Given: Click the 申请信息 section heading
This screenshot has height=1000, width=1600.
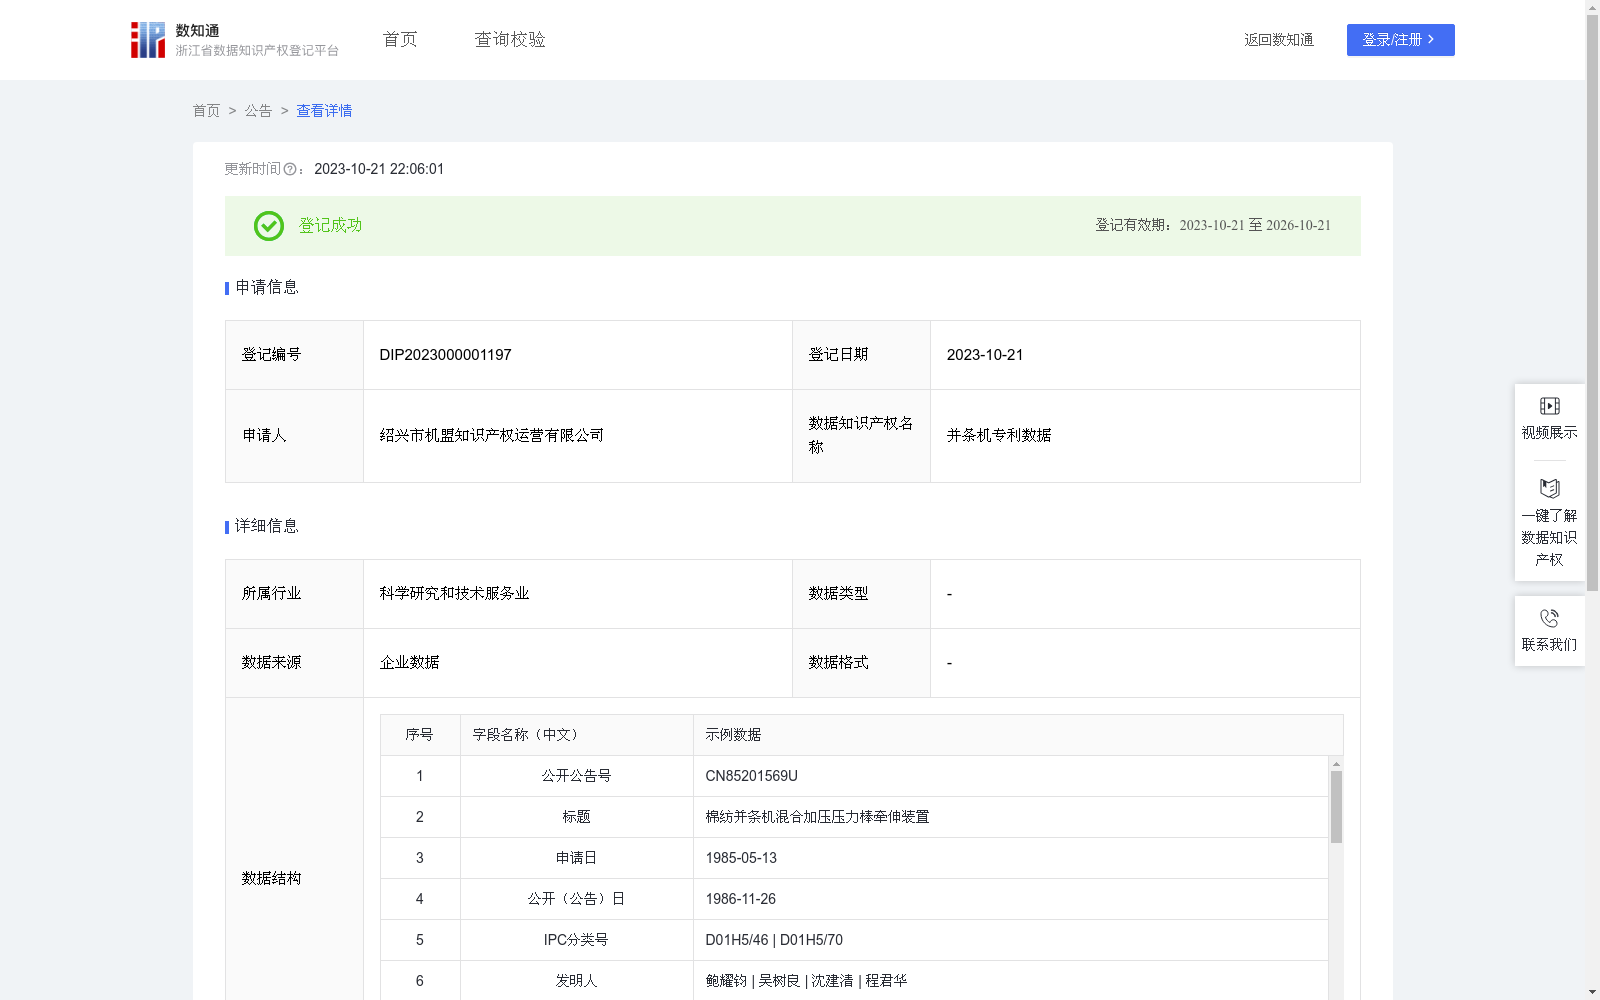Looking at the screenshot, I should click(267, 288).
